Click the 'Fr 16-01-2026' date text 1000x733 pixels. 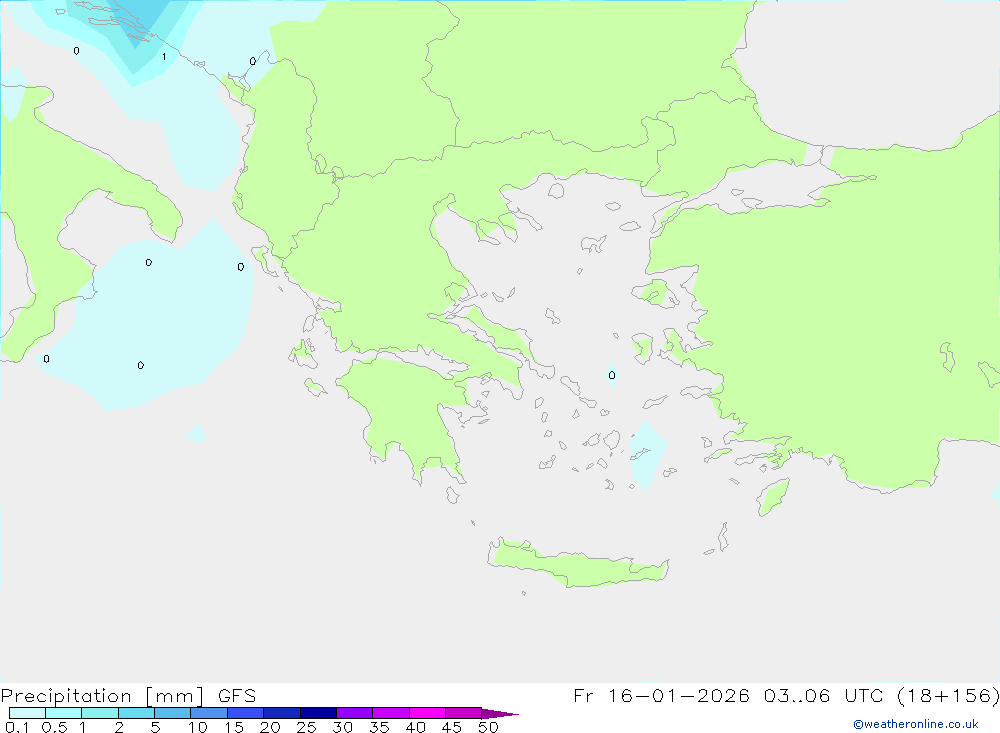coord(661,696)
